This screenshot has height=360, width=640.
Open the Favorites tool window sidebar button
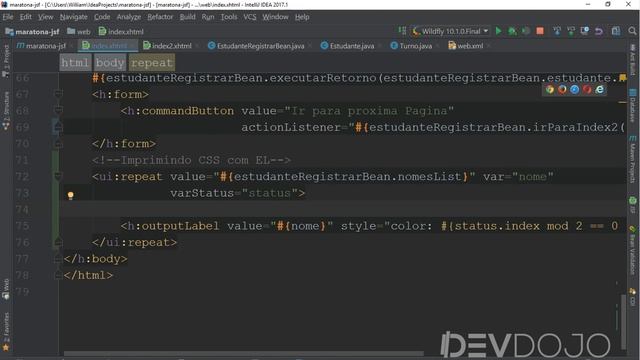6,331
